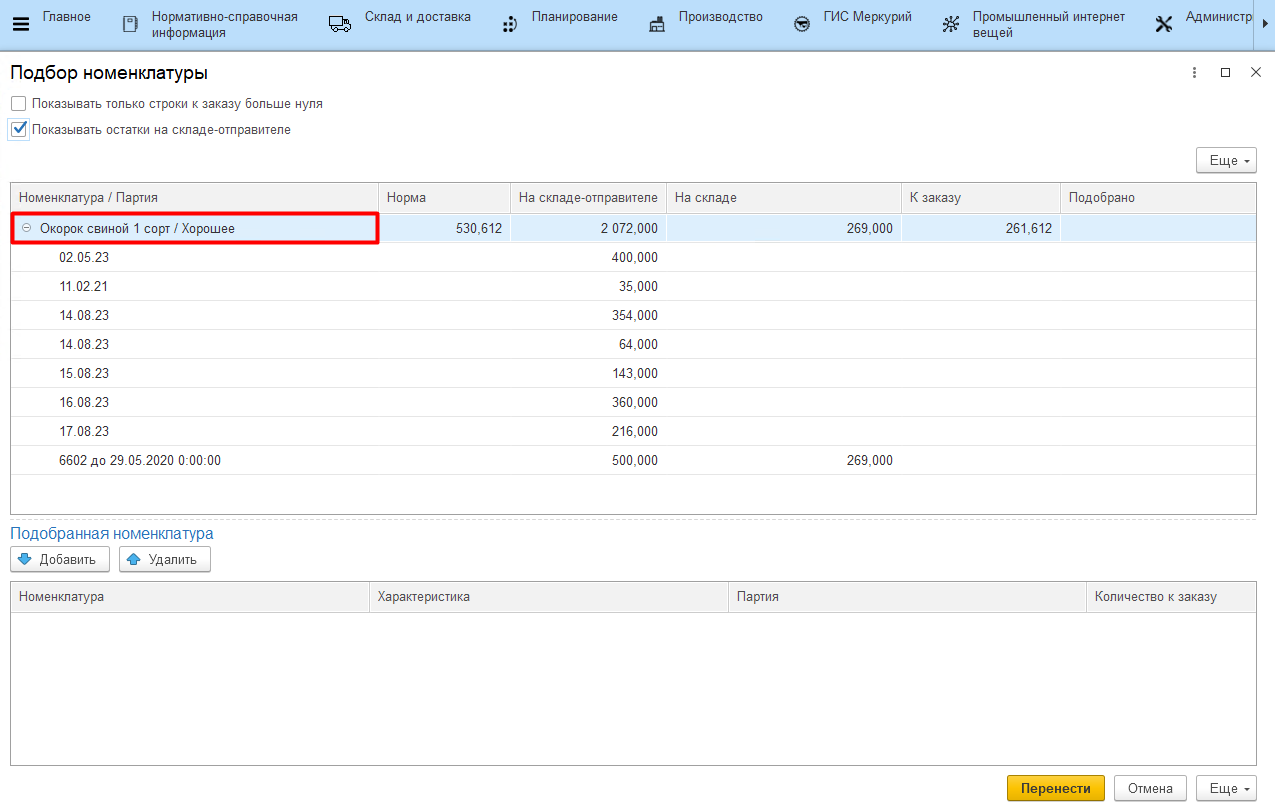Image resolution: width=1275 pixels, height=811 pixels.
Task: Select batch row '6602 до 29.05.2020 0:00:00'
Action: tap(140, 461)
